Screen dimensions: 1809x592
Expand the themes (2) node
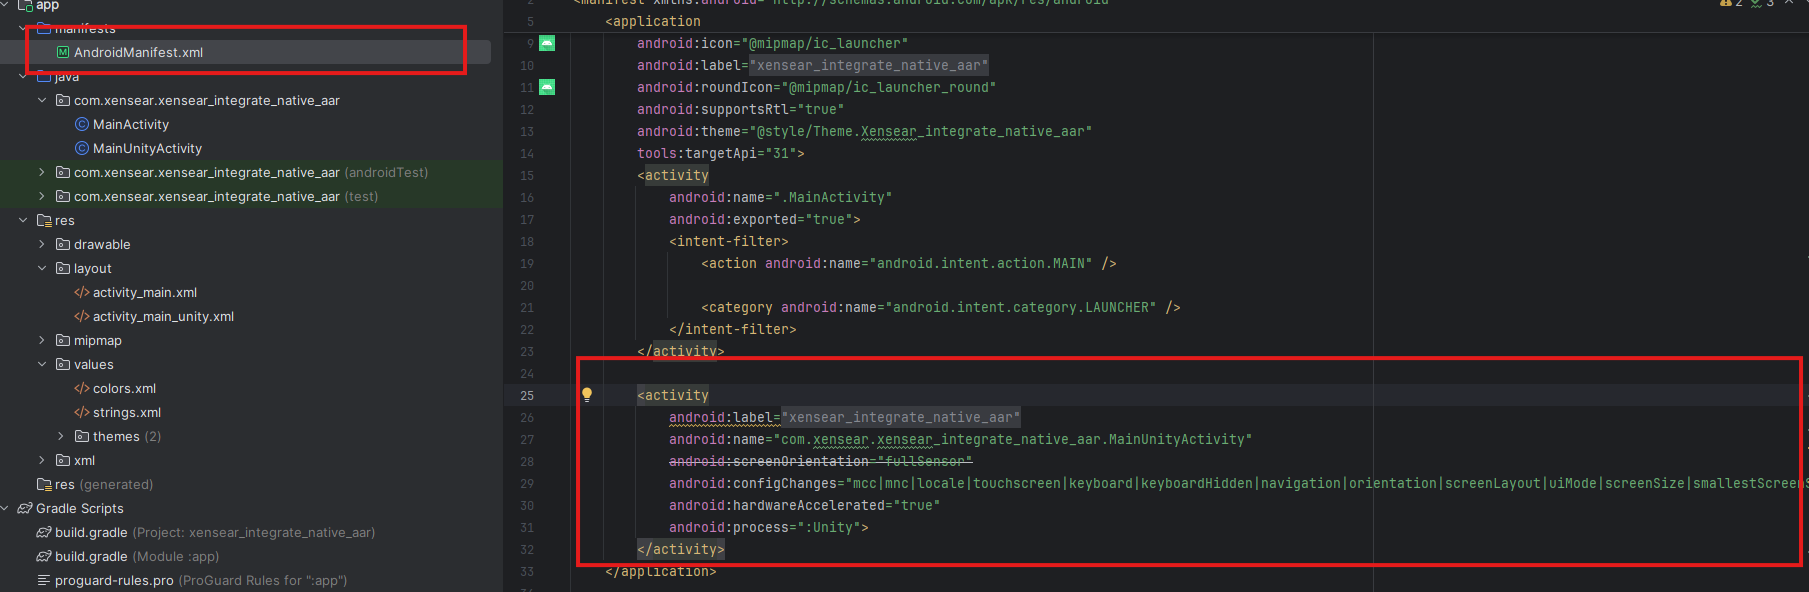click(x=61, y=436)
